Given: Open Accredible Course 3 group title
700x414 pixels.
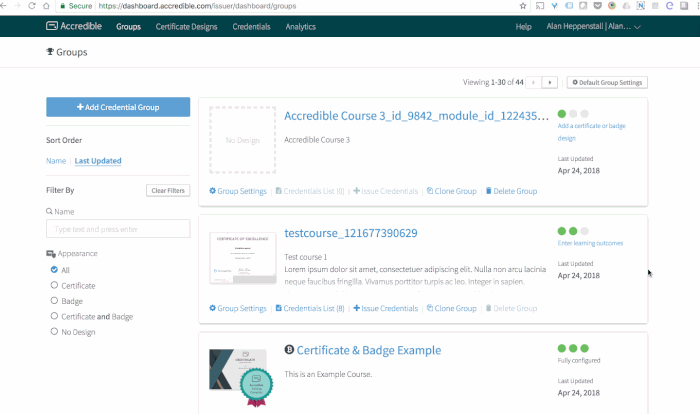Looking at the screenshot, I should click(417, 116).
